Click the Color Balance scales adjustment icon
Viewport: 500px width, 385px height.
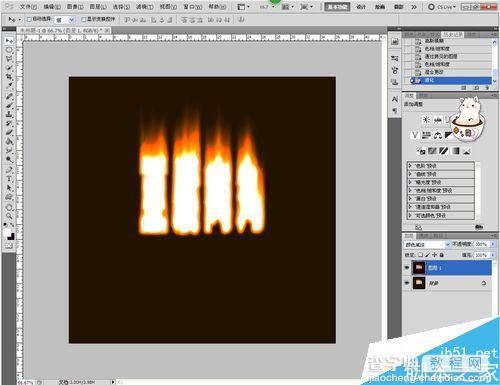(x=438, y=135)
